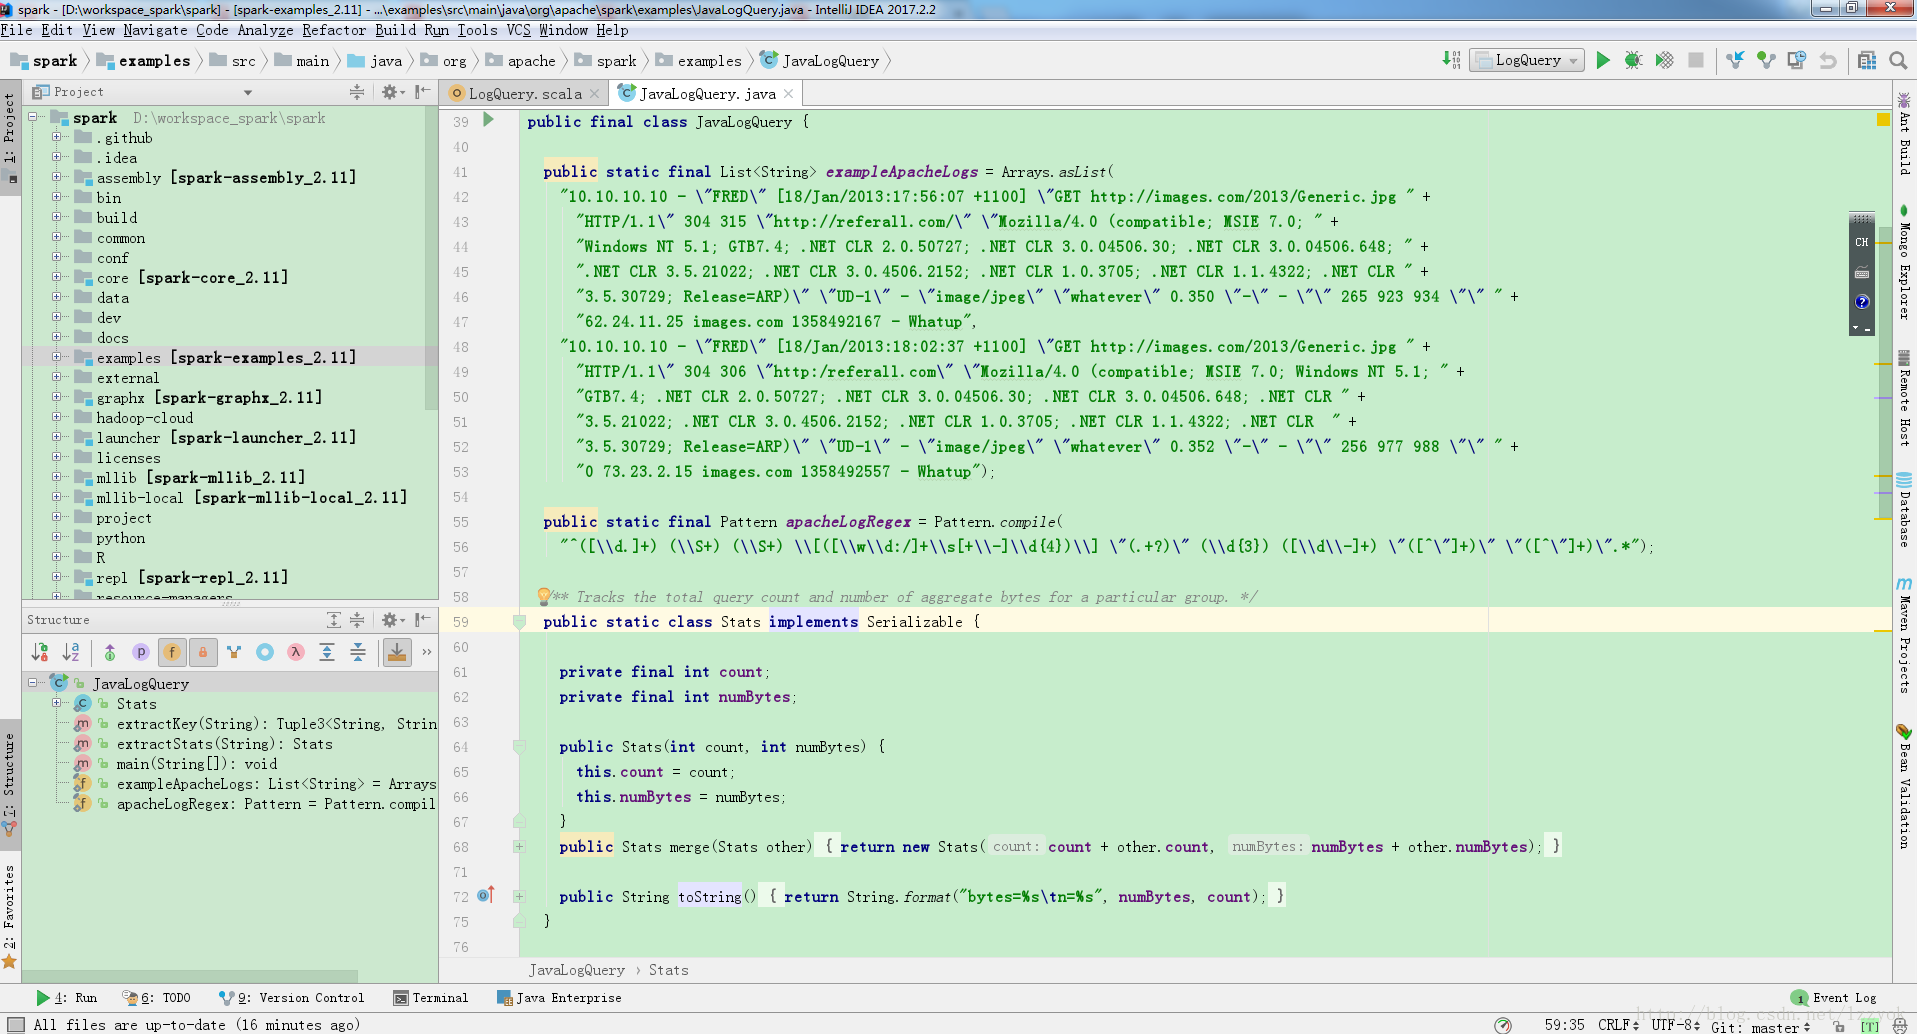Commit changes to VCS
1917x1034 pixels.
(1766, 61)
